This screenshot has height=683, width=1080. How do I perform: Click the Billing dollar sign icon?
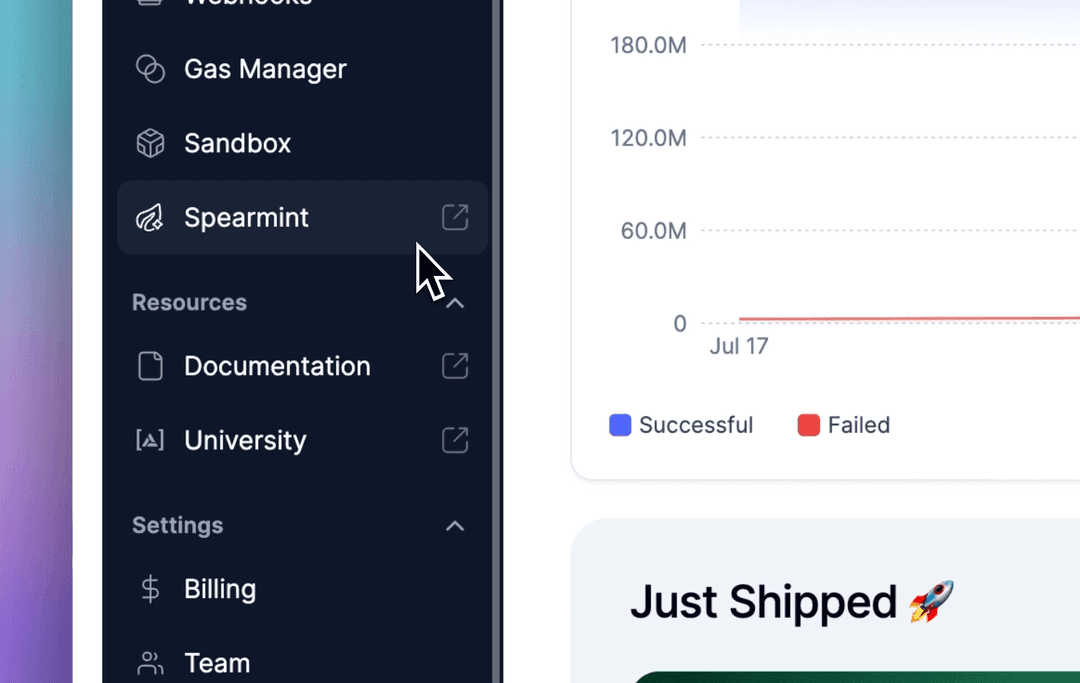coord(150,589)
